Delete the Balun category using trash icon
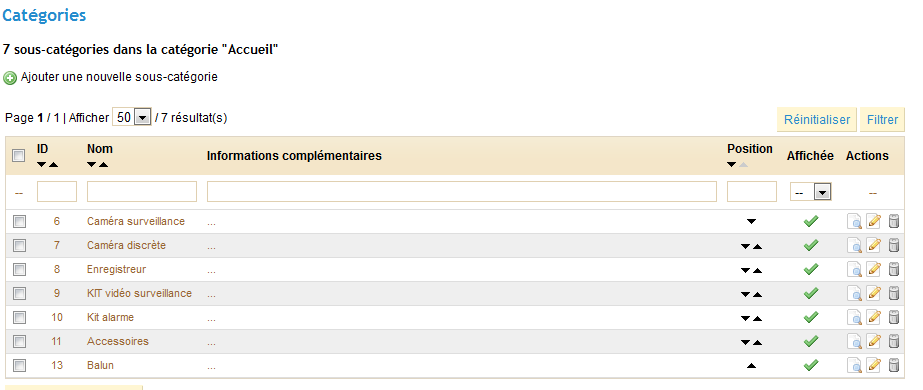The width and height of the screenshot is (923, 390). point(894,365)
